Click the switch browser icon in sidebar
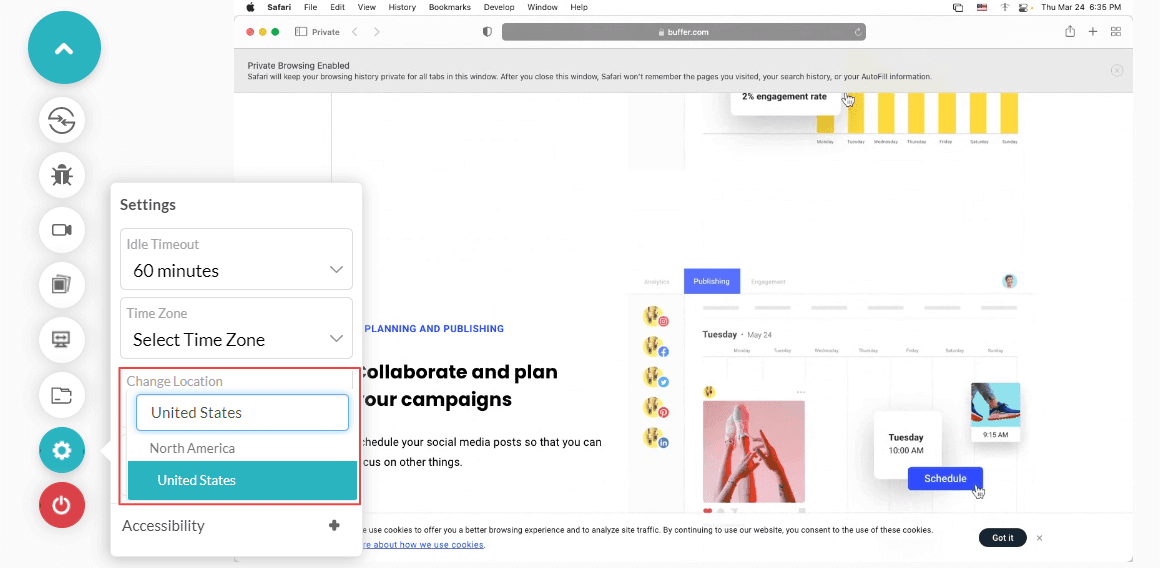The image size is (1160, 568). point(62,121)
